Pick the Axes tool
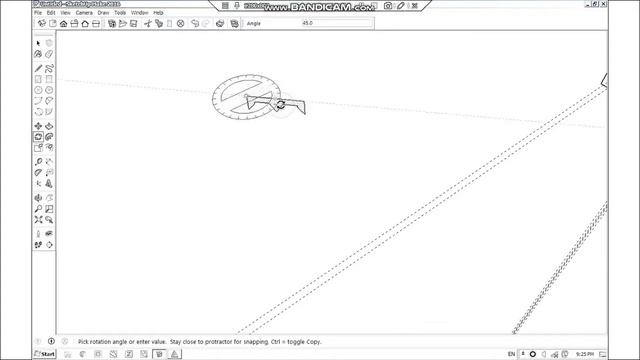640x360 pixels. [38, 184]
